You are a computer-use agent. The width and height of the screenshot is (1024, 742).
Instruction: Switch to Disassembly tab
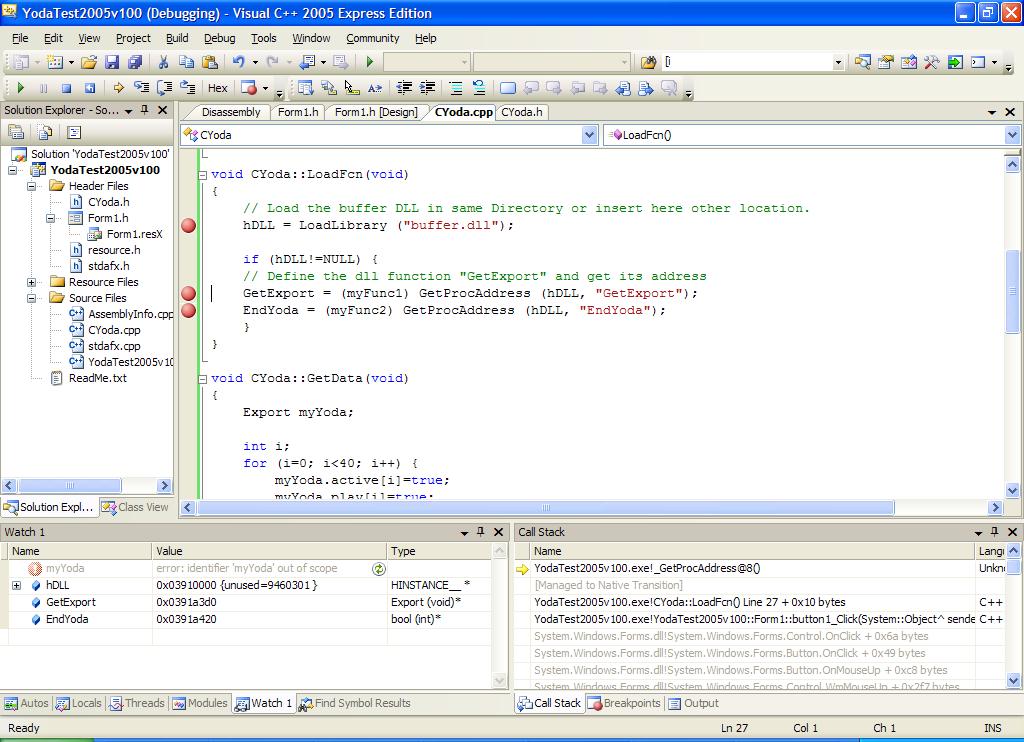pyautogui.click(x=231, y=112)
